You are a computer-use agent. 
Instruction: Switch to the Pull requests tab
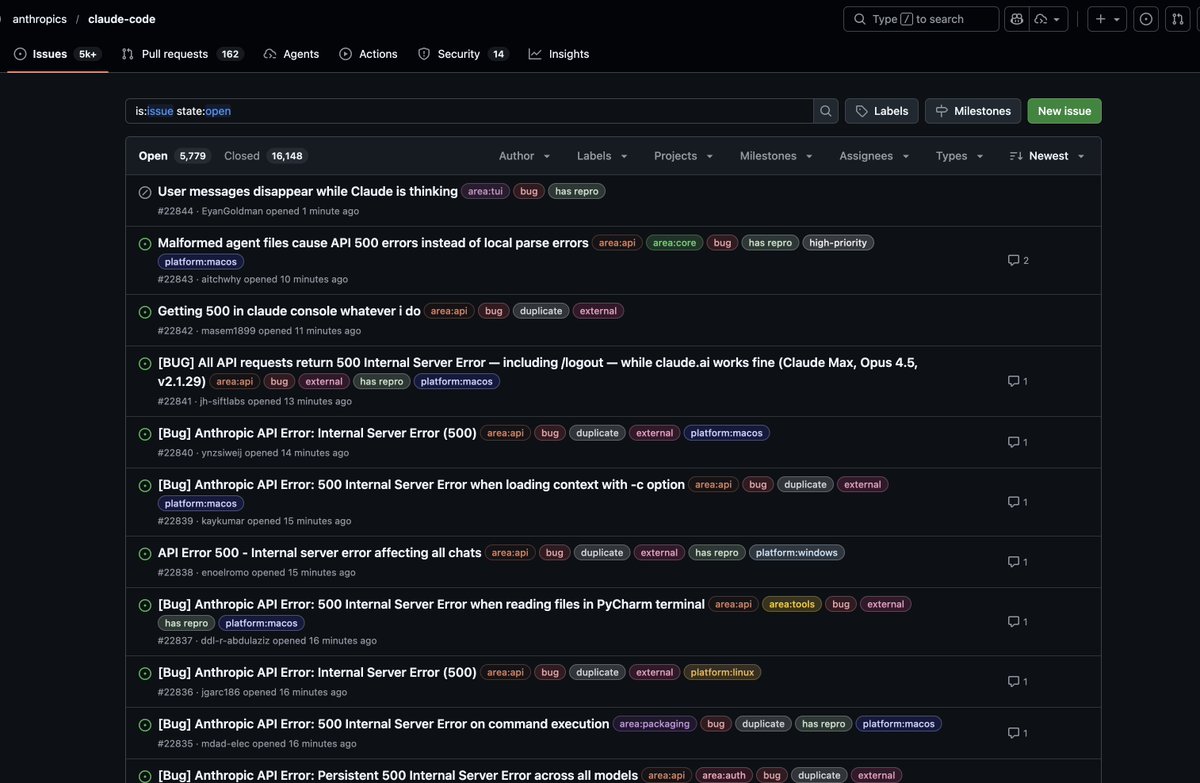180,54
